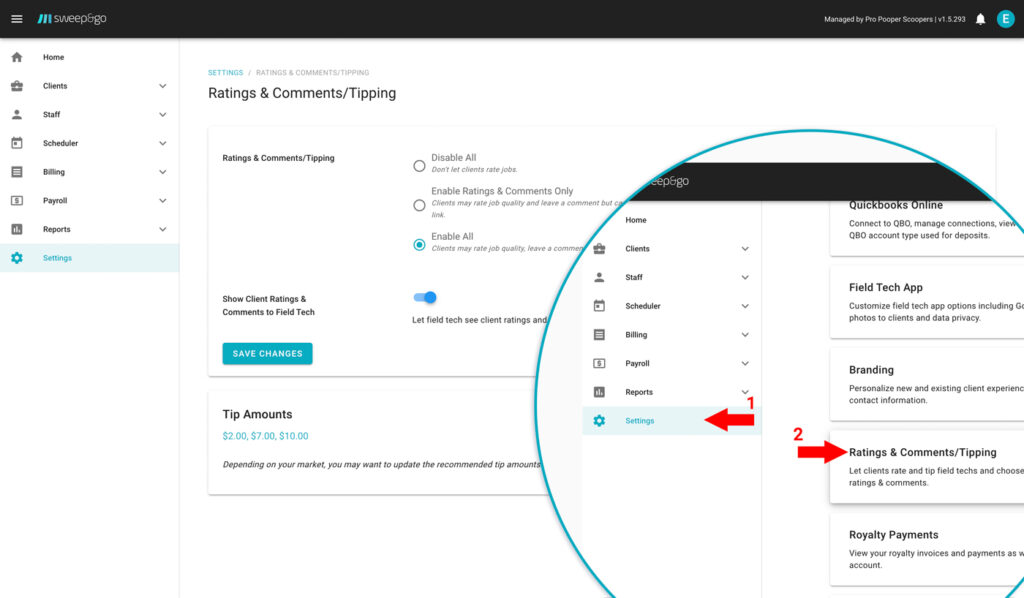This screenshot has width=1024, height=598.
Task: Click the Home house icon in sidebar
Action: [16, 57]
